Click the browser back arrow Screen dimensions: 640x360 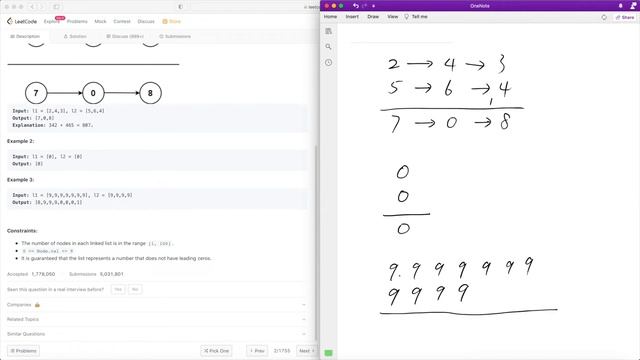32,7
